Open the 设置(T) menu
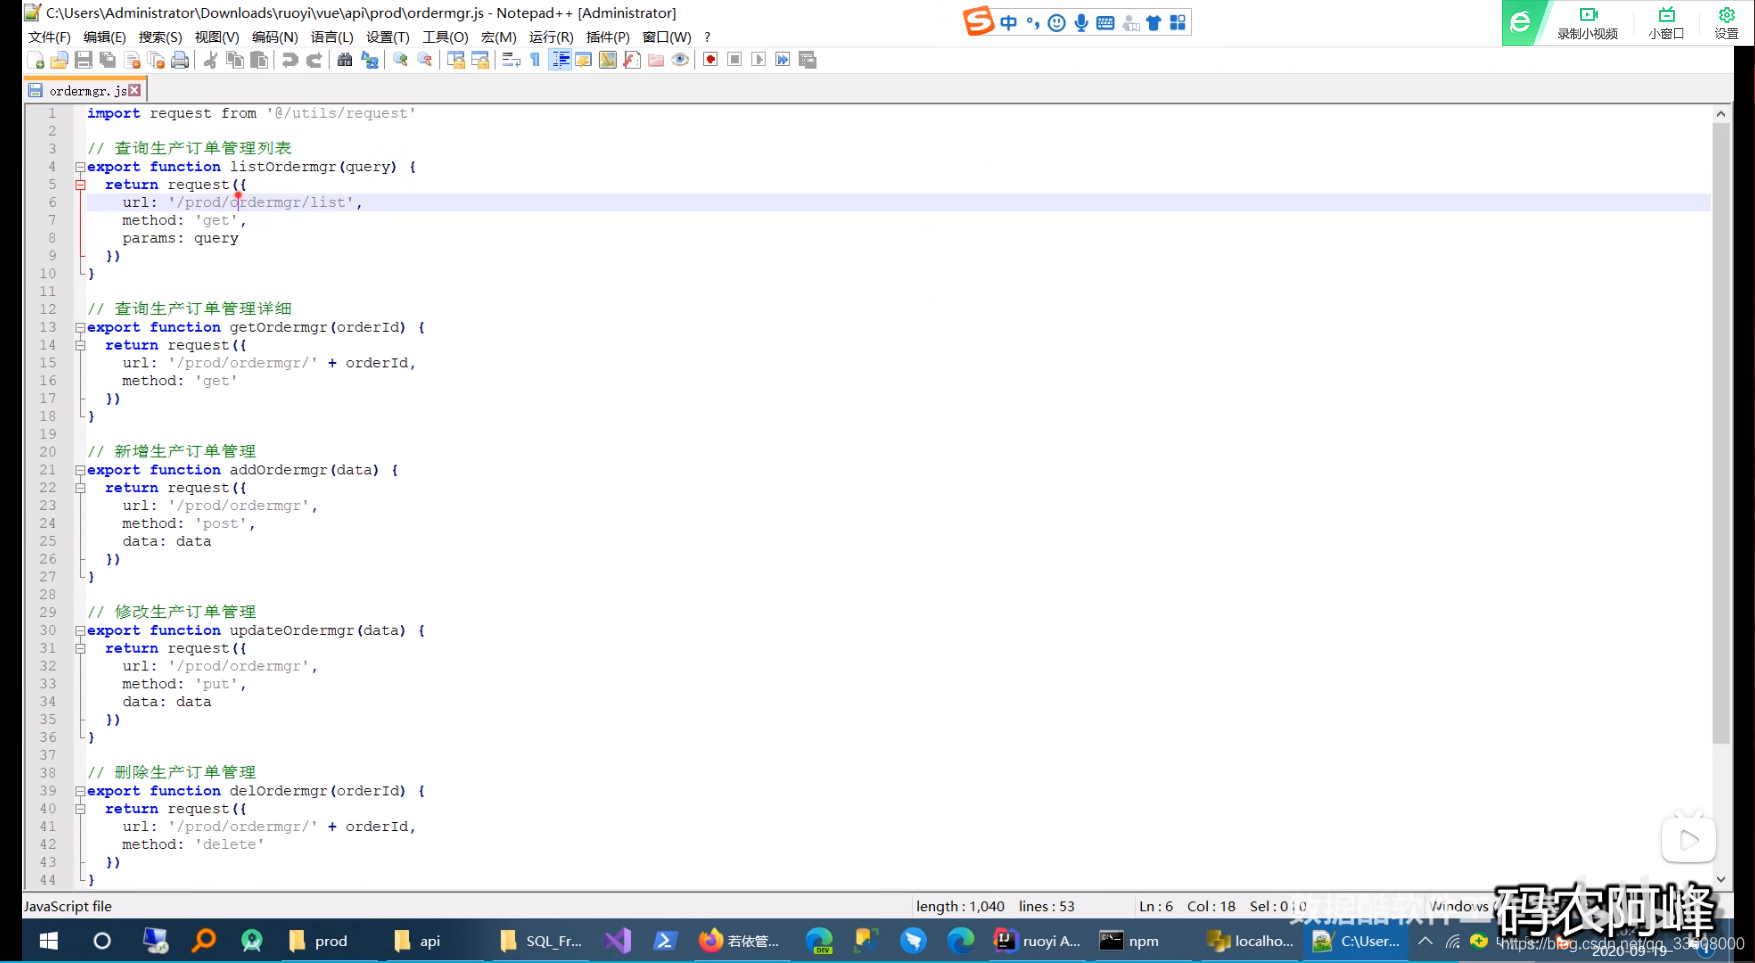This screenshot has width=1755, height=963. click(x=388, y=37)
